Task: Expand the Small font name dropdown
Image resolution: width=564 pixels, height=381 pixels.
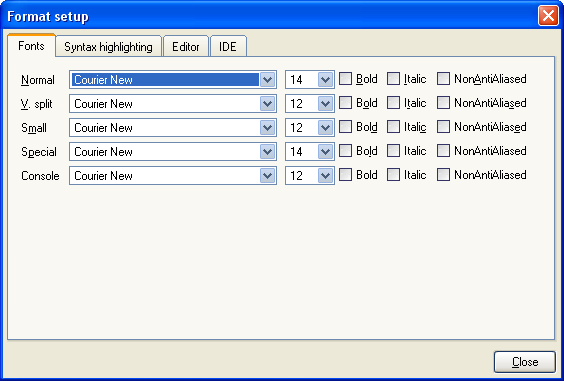Action: tap(267, 128)
